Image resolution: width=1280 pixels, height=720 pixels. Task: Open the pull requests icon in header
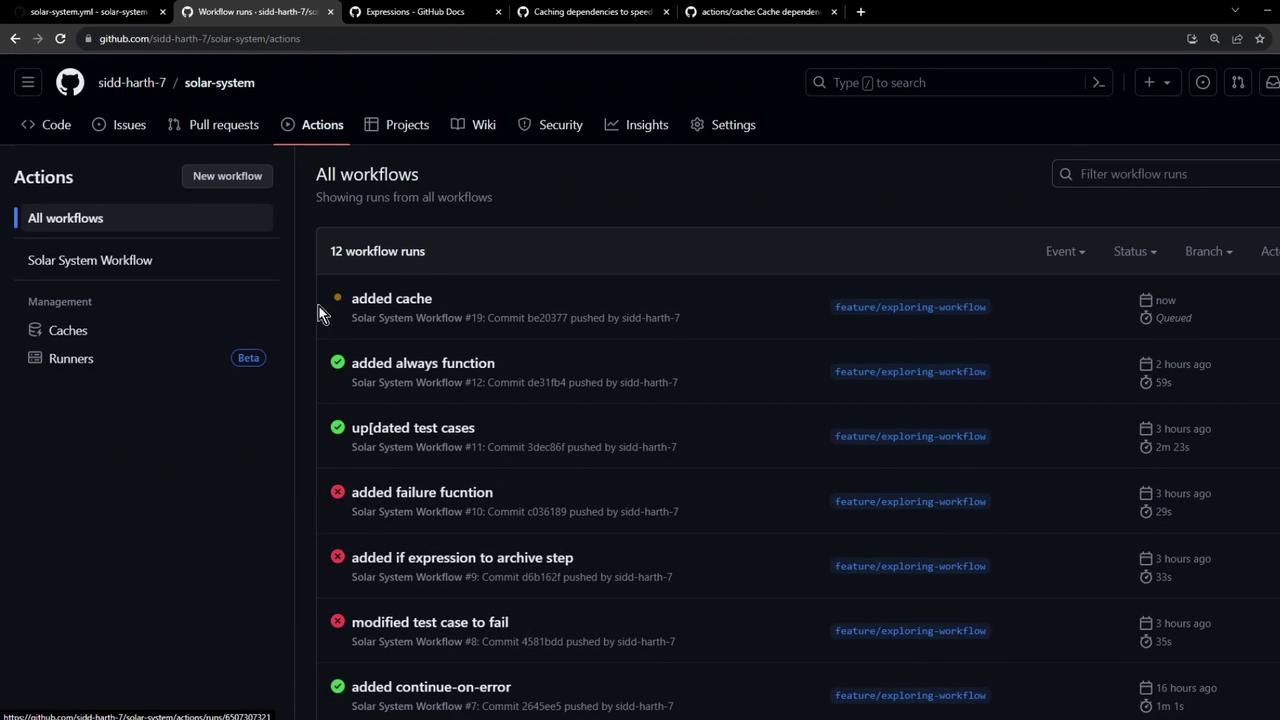pos(1238,83)
